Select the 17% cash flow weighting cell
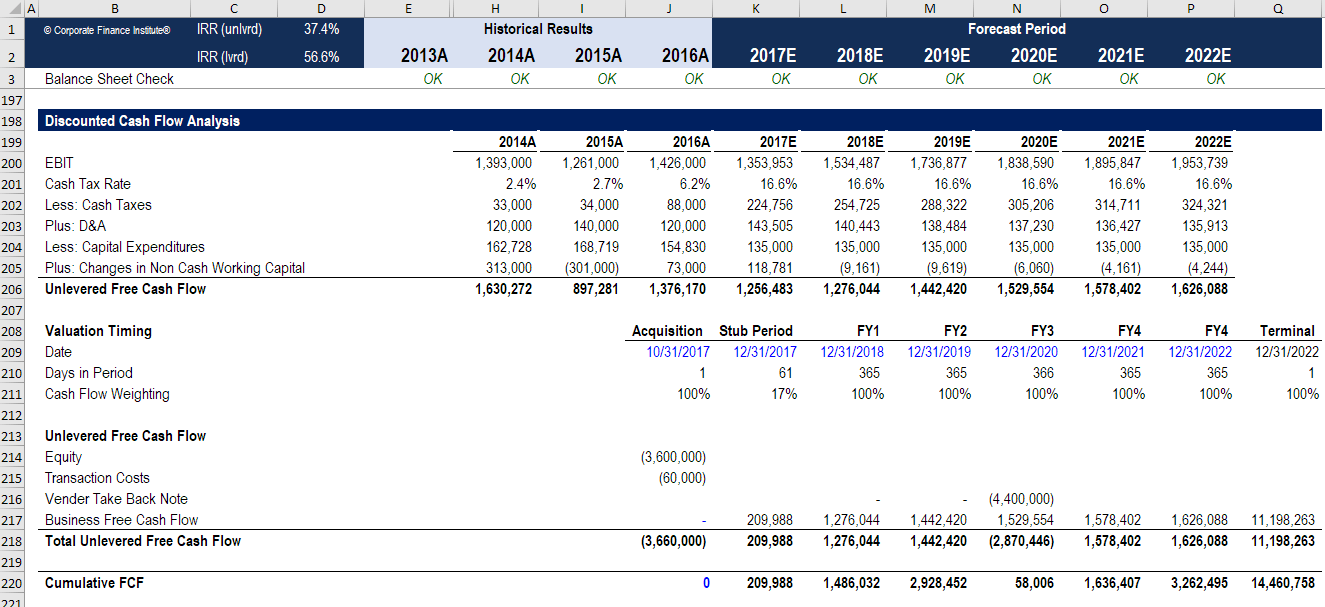The width and height of the screenshot is (1325, 607). (784, 394)
